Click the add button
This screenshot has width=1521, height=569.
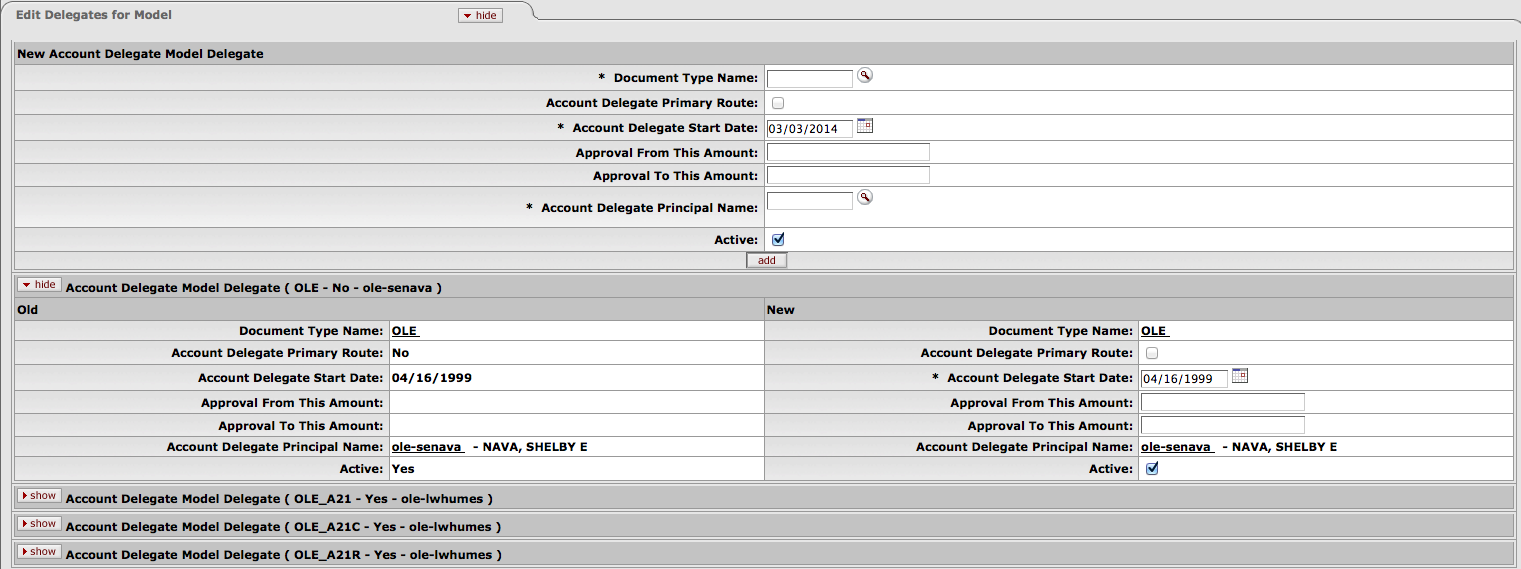pos(766,260)
